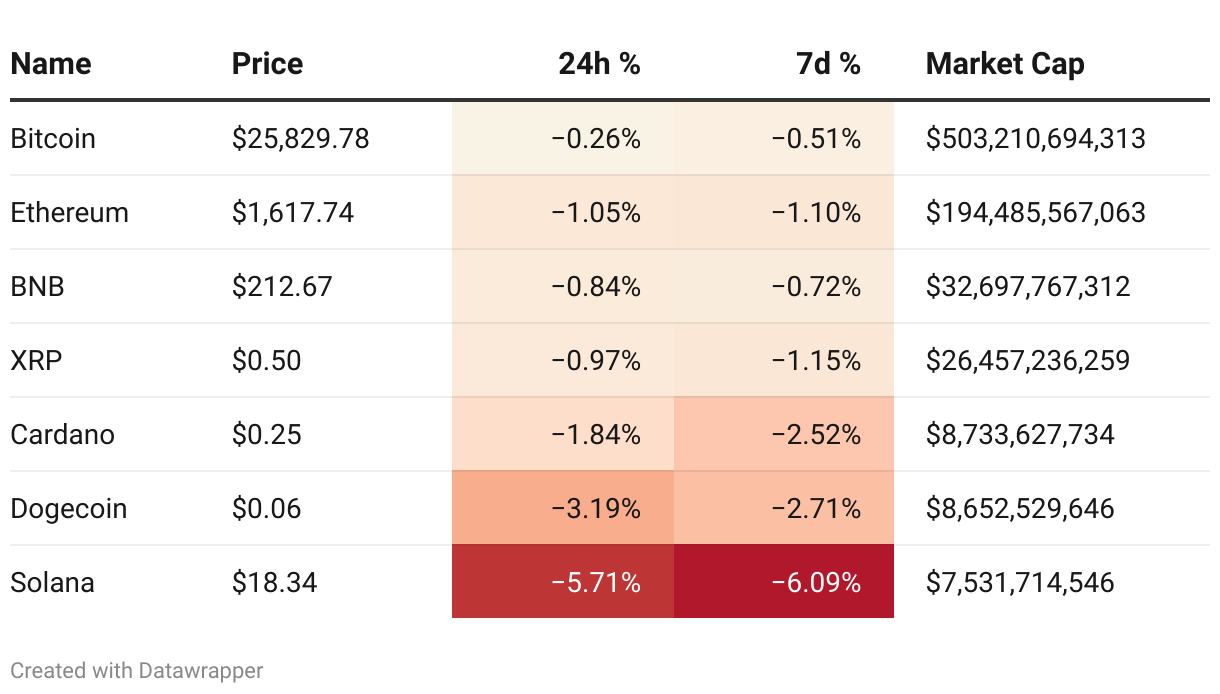This screenshot has width=1220, height=694.
Task: Click Ethereum's −1.05% 24h cell
Action: point(563,212)
